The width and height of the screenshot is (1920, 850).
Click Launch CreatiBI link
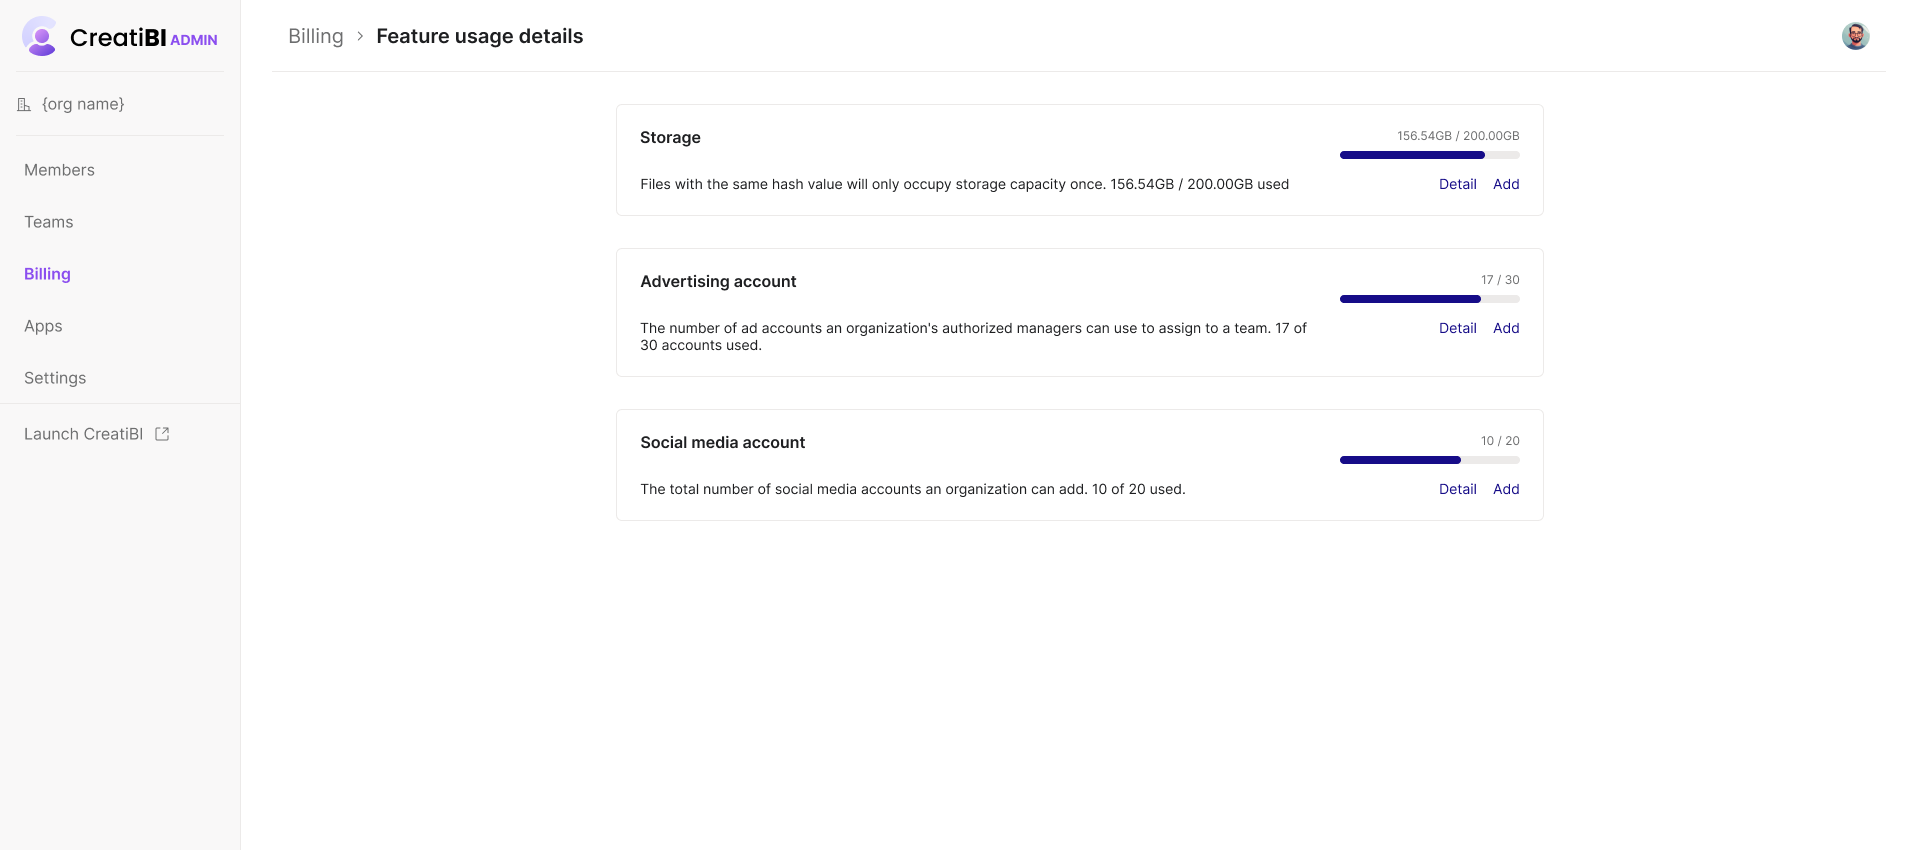[x=84, y=434]
